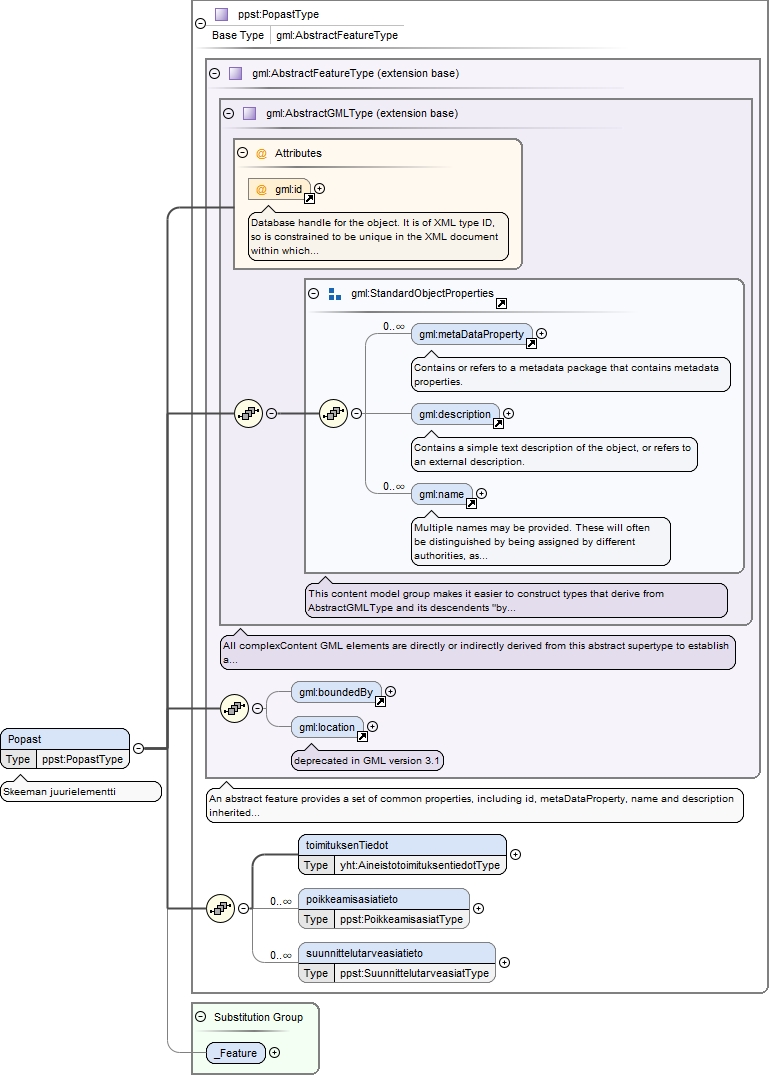770x1076 pixels.
Task: Follow reference arrow on gml:metaDataProperty
Action: click(x=531, y=344)
